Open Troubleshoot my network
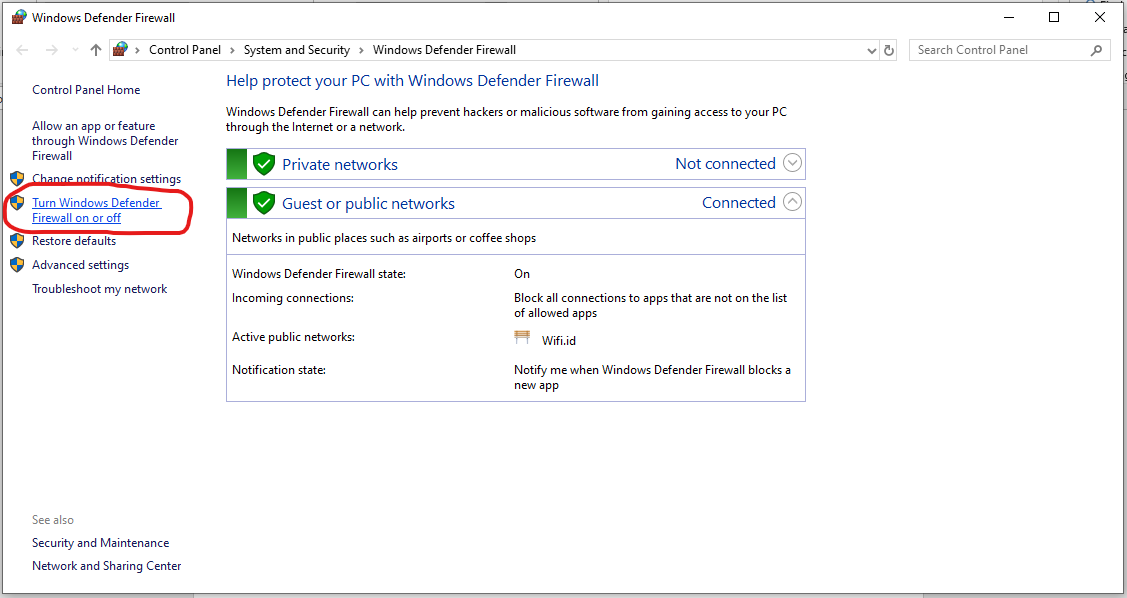Viewport: 1127px width, 598px height. 99,289
